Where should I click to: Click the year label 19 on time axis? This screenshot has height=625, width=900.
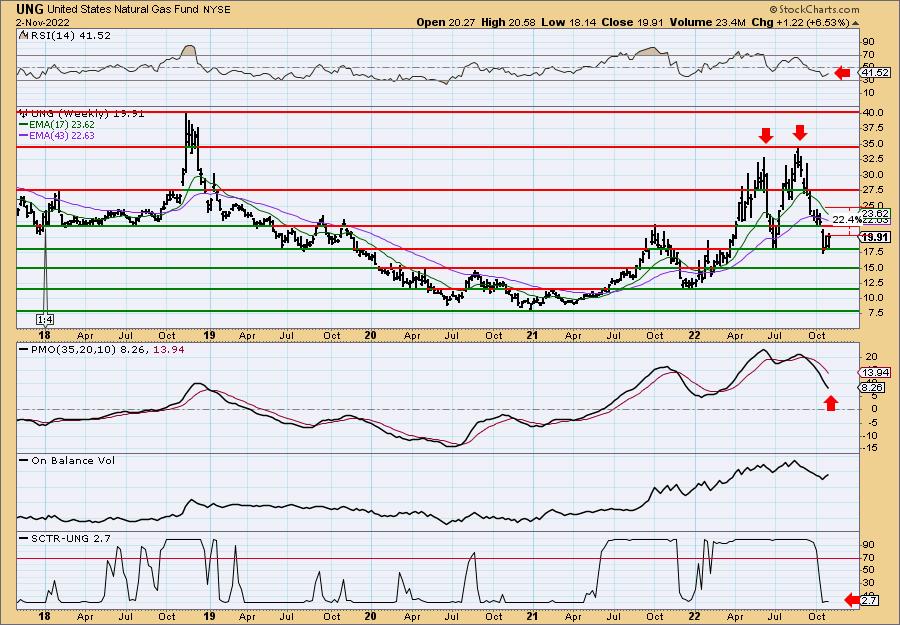[x=209, y=335]
